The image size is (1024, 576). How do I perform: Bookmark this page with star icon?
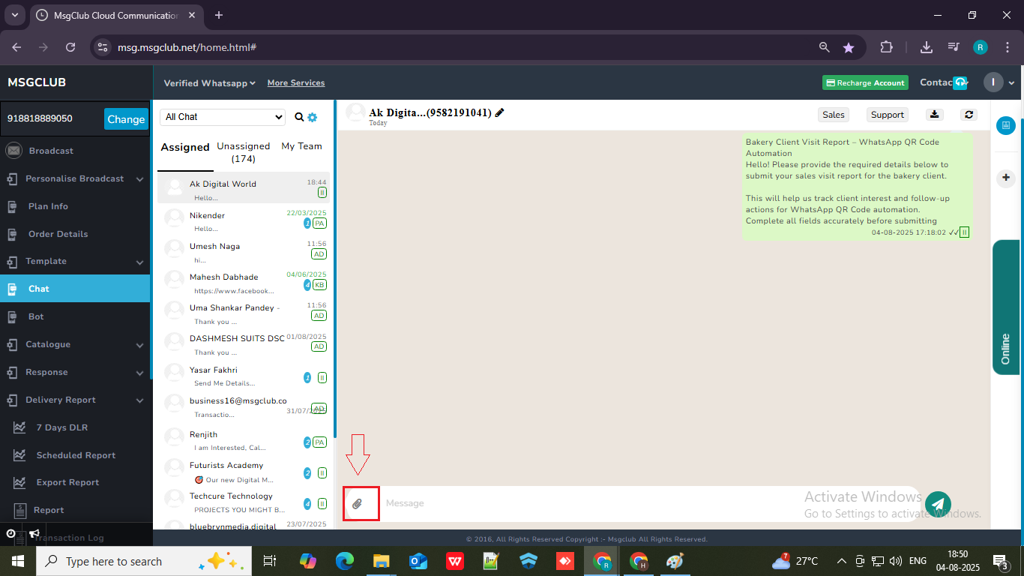point(848,48)
